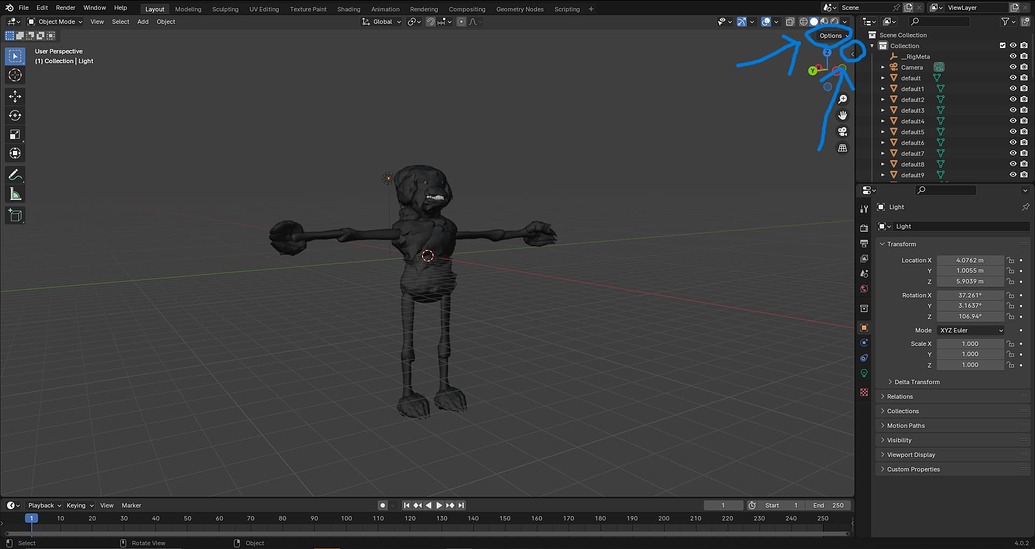Open the Scene properties tab

[x=864, y=274]
